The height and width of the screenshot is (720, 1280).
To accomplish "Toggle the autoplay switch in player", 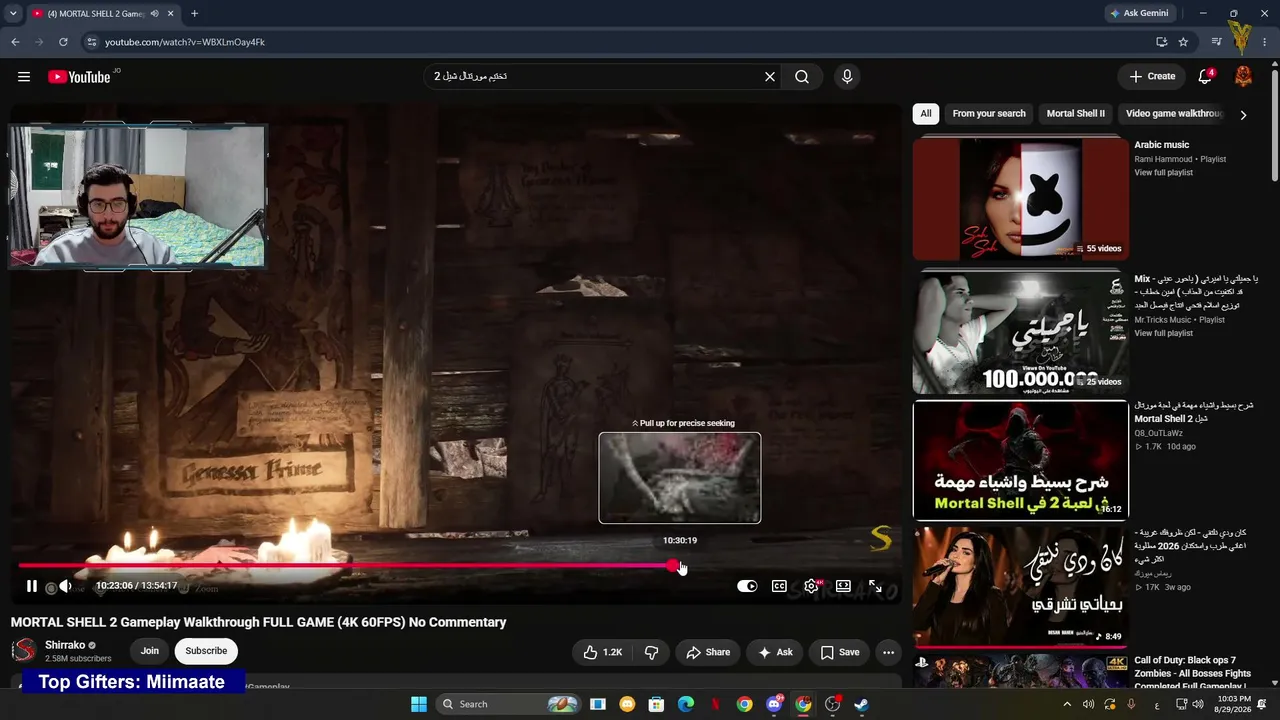I will click(x=747, y=586).
